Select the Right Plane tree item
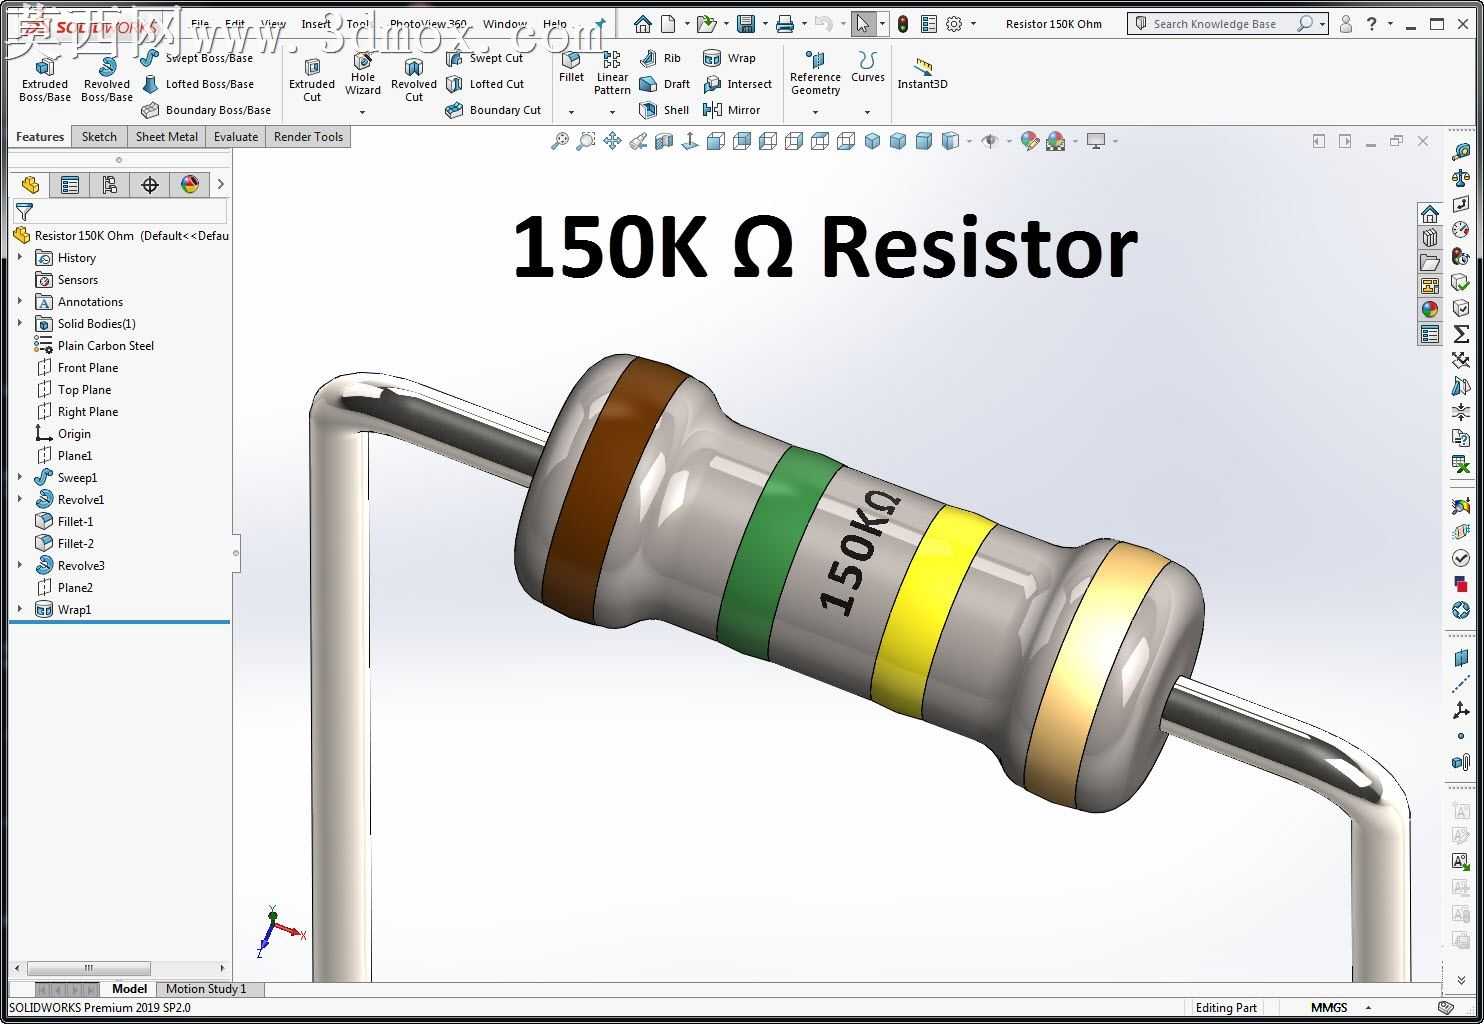 coord(76,411)
